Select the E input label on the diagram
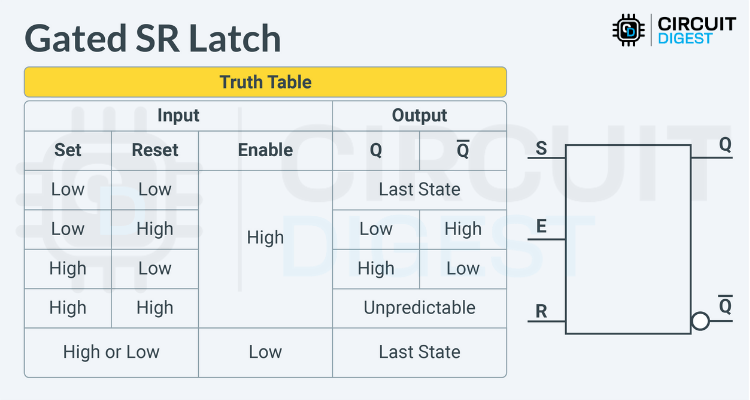 [541, 226]
